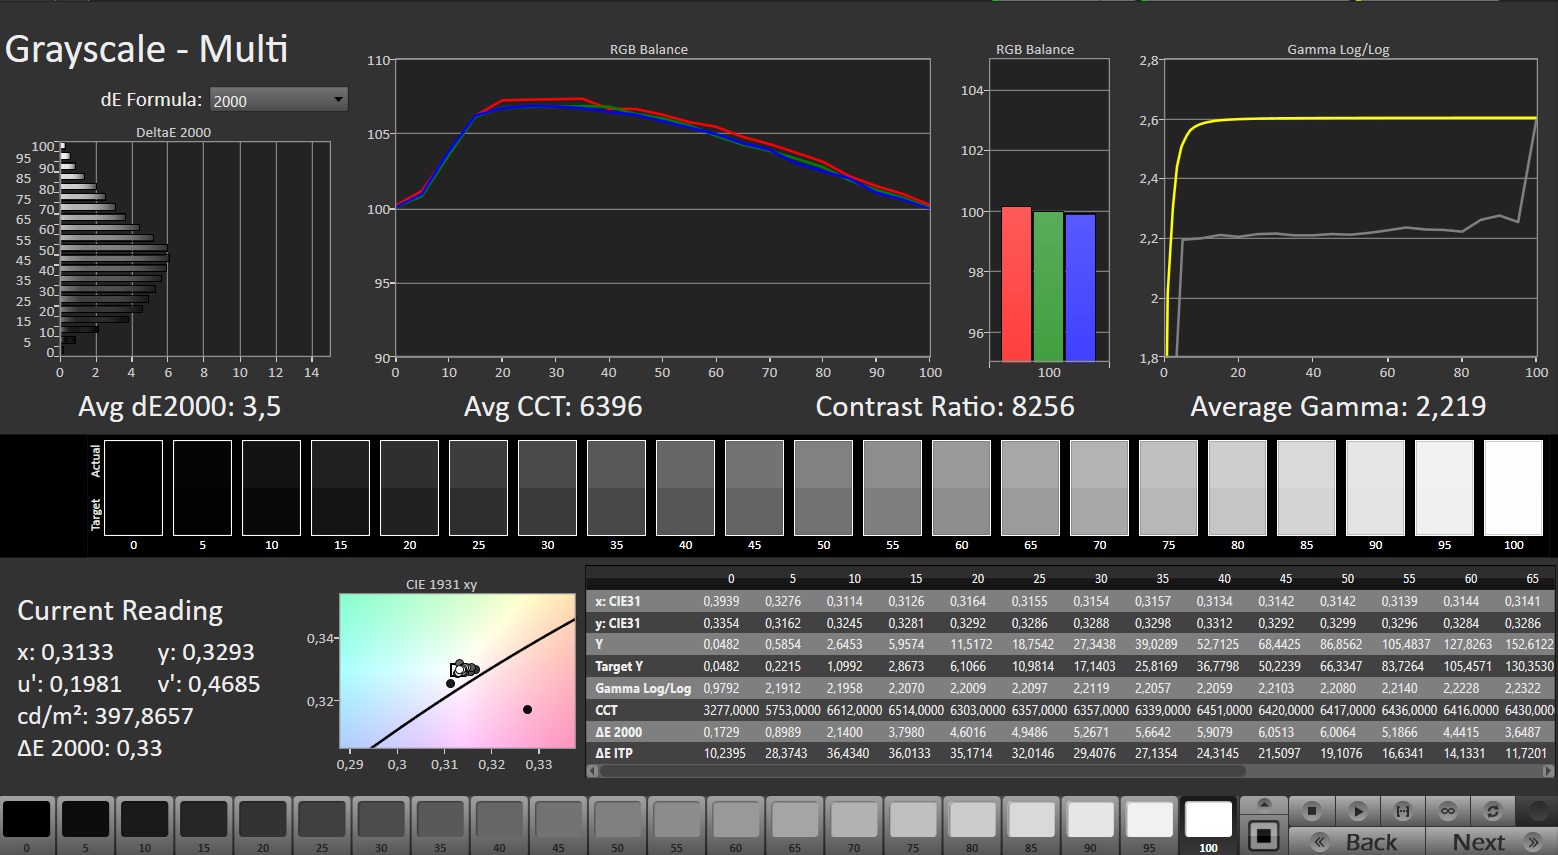
Task: Click the Gamma Log/Log row header in table
Action: 643,688
